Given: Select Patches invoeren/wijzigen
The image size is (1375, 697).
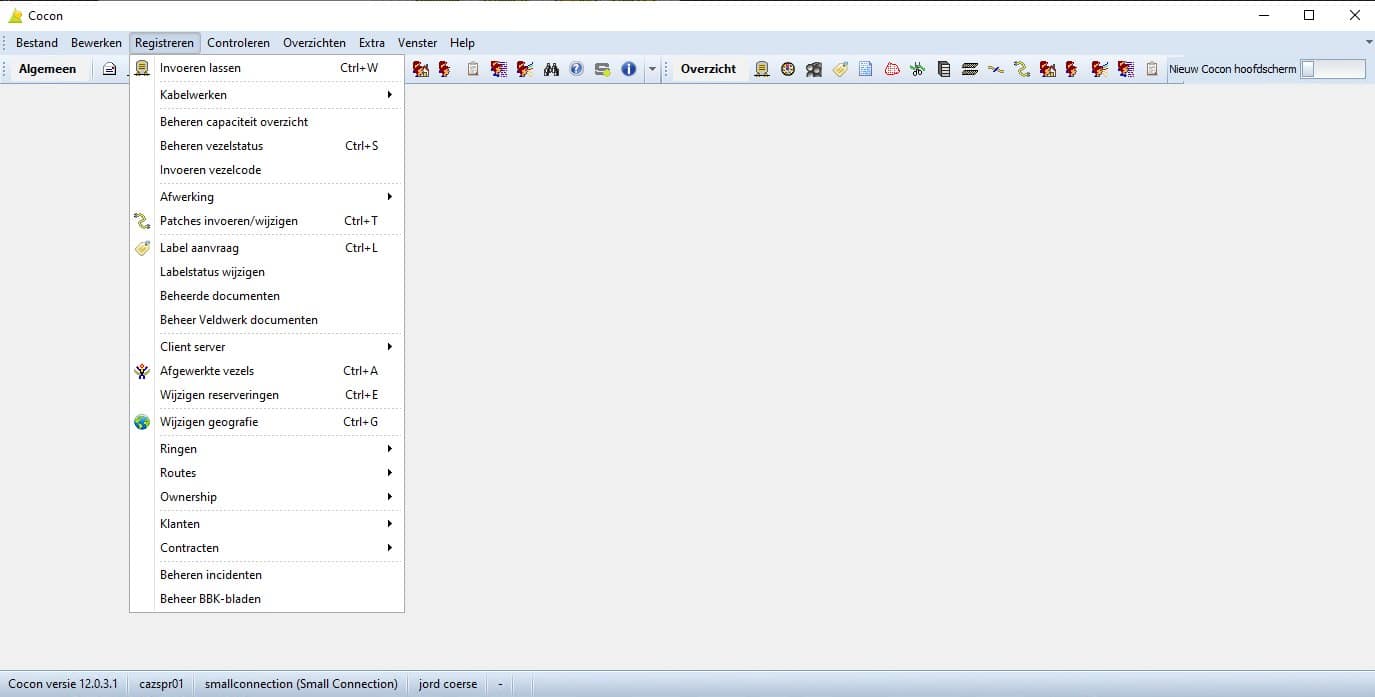Looking at the screenshot, I should (x=267, y=221).
